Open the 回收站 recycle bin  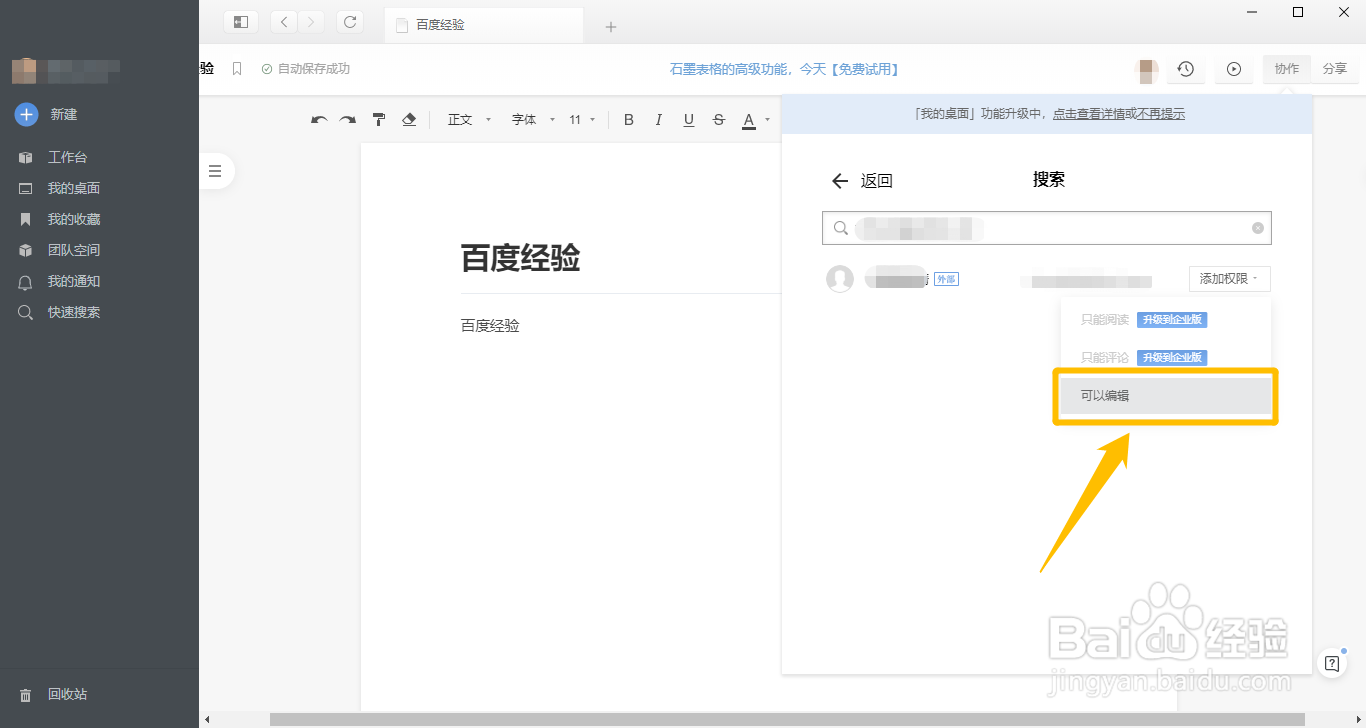click(67, 694)
